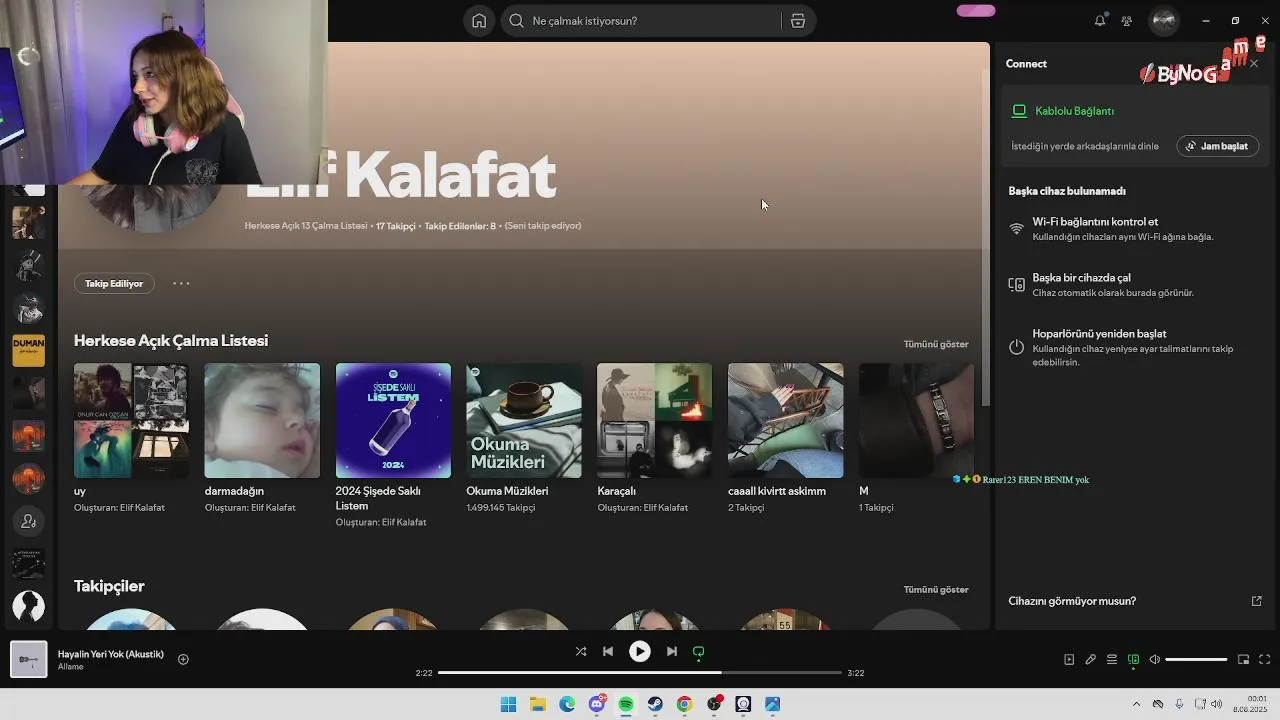This screenshot has width=1280, height=720.
Task: Adjust the volume slider
Action: [x=1196, y=660]
